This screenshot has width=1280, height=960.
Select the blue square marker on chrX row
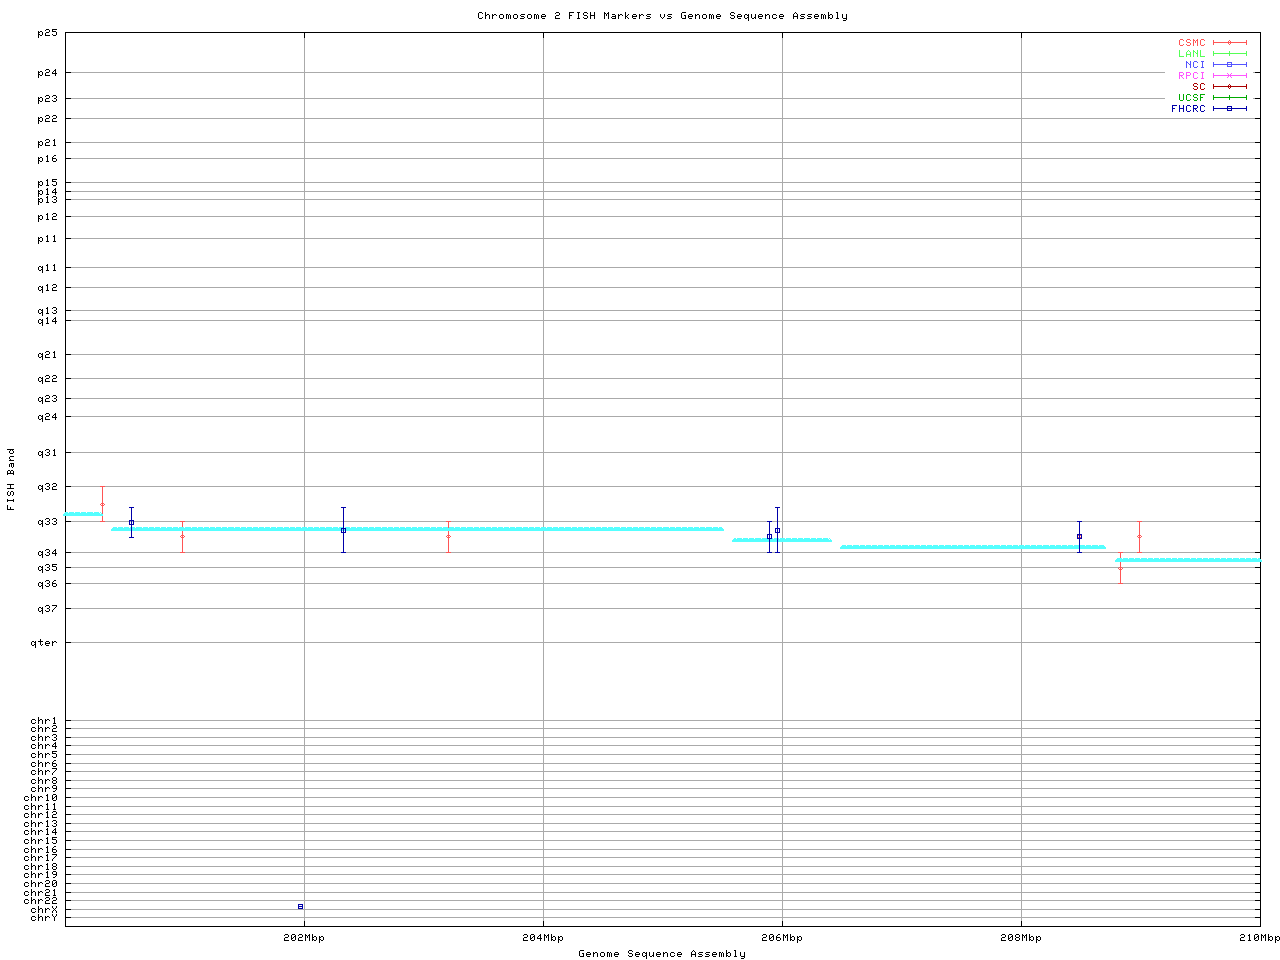[300, 907]
